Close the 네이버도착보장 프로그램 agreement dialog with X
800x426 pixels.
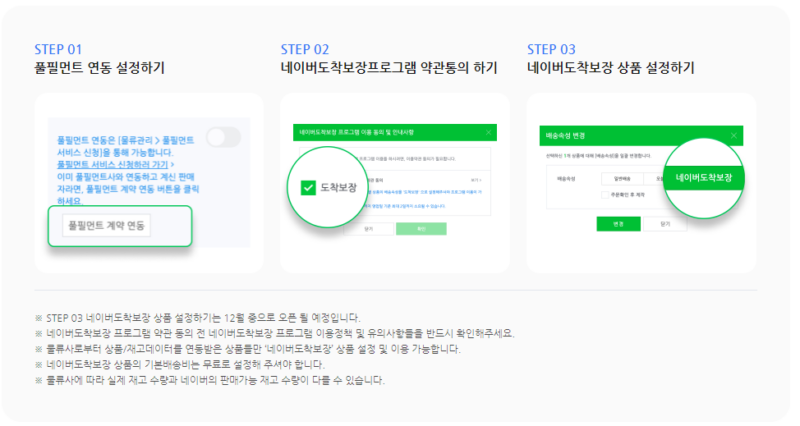click(488, 131)
